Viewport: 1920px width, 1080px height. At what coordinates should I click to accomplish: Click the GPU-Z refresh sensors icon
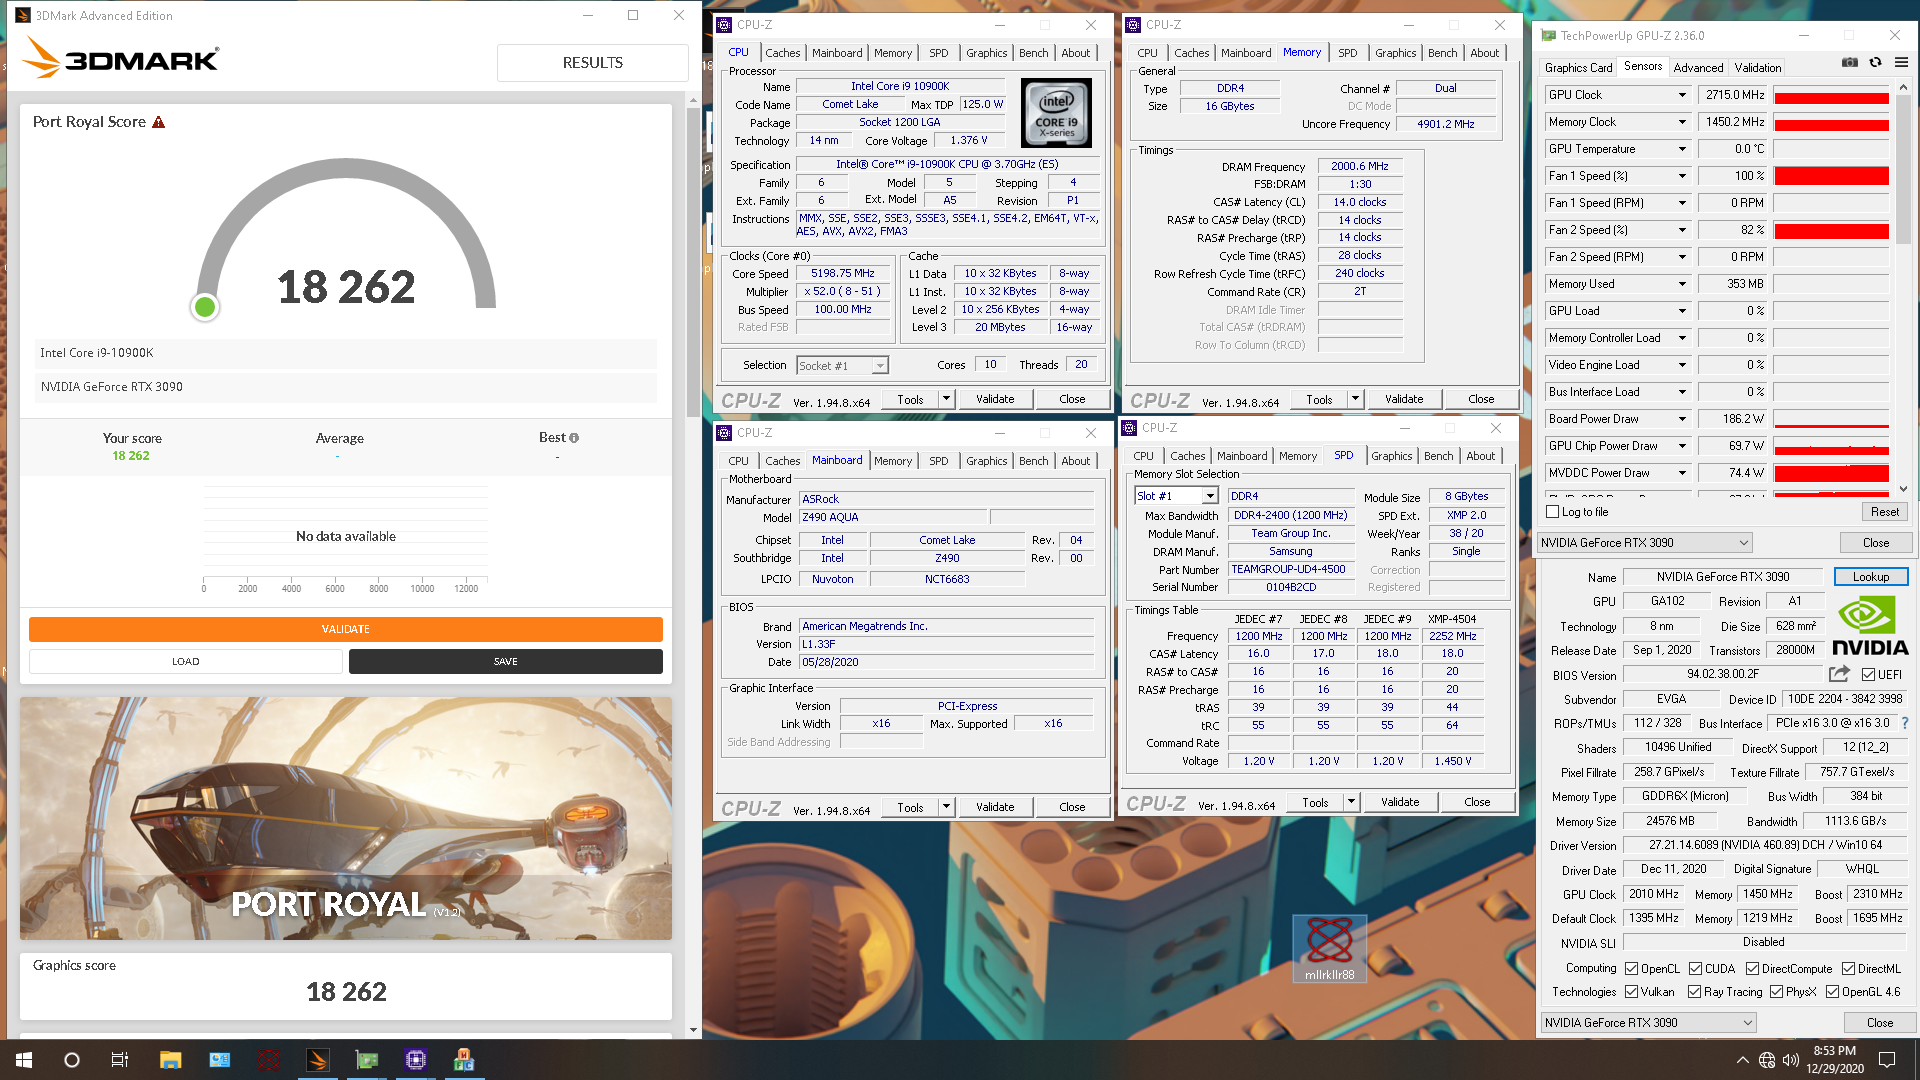click(x=1875, y=62)
